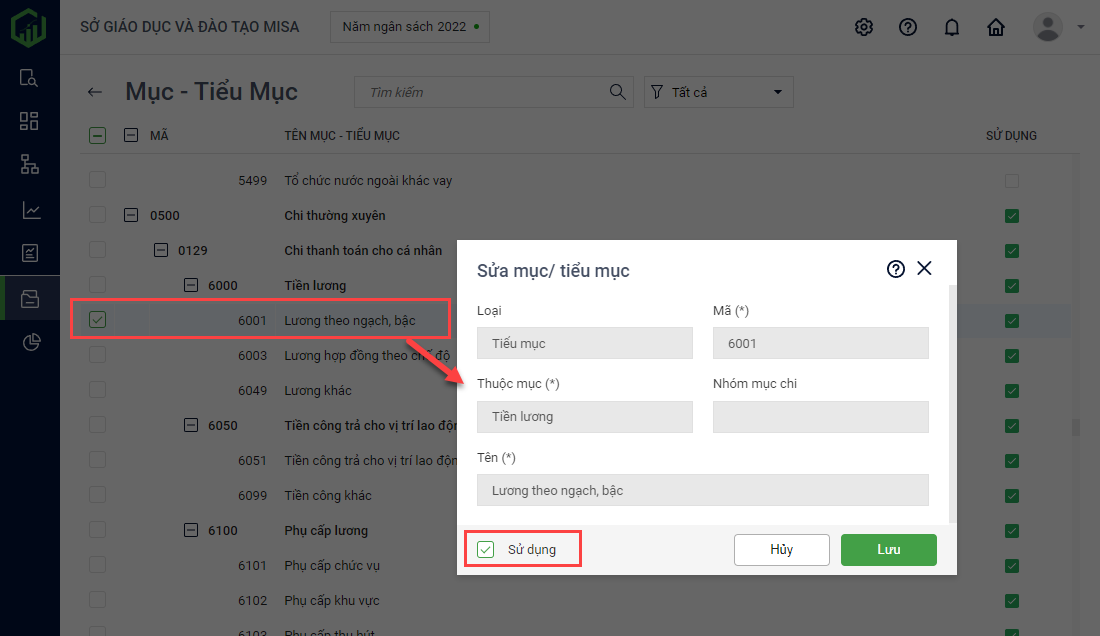Click the org structure icon in sidebar
1100x636 pixels.
click(30, 165)
